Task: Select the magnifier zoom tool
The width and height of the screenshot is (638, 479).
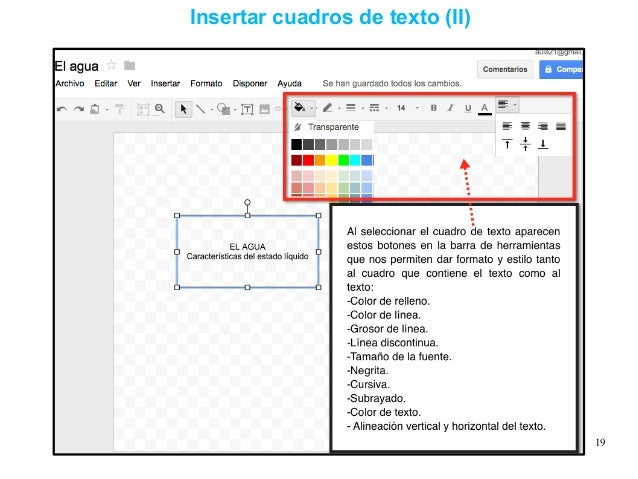Action: tap(160, 109)
